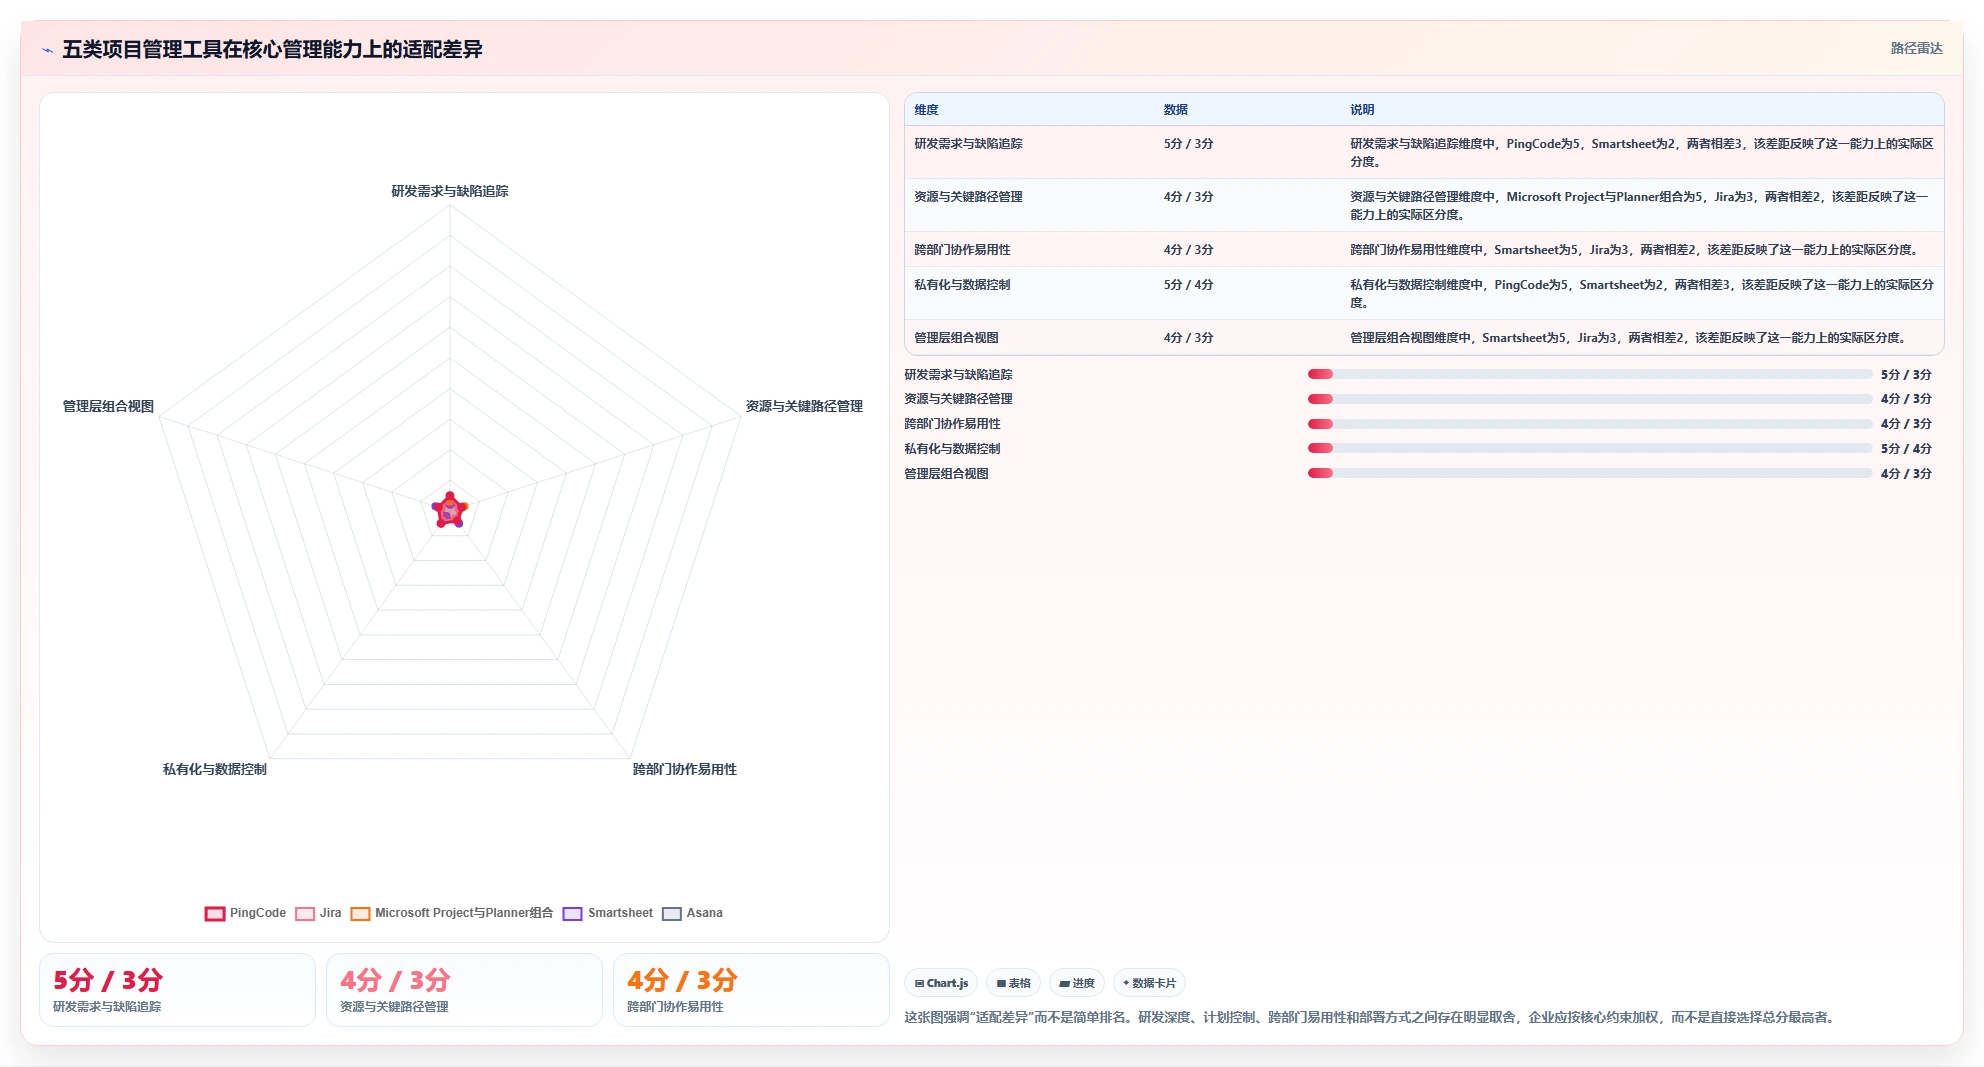Click 5分 / 4分 value beside 私有化 progress bar

(1906, 449)
